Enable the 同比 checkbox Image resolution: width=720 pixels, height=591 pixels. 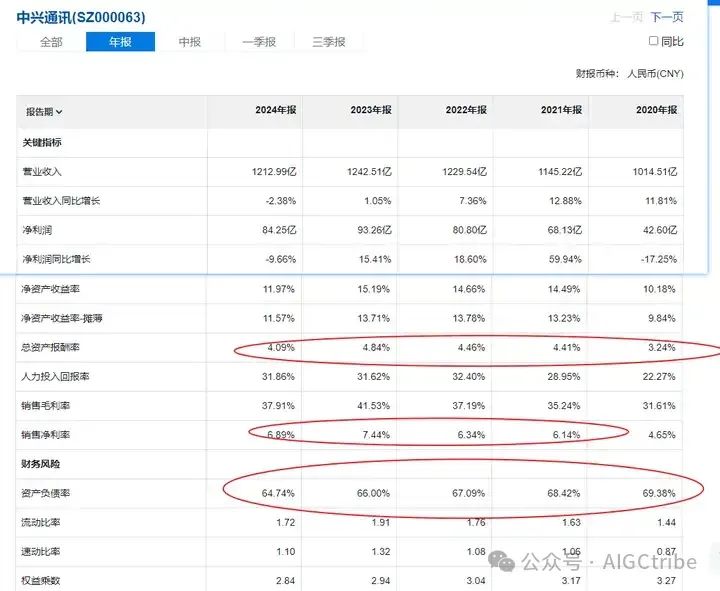[653, 41]
